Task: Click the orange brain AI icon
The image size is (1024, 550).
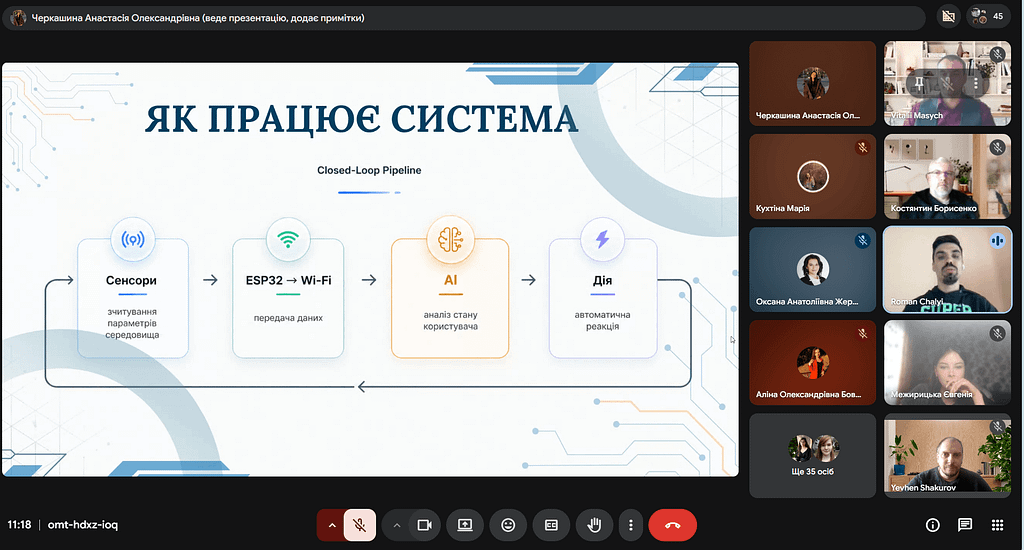Action: (450, 240)
